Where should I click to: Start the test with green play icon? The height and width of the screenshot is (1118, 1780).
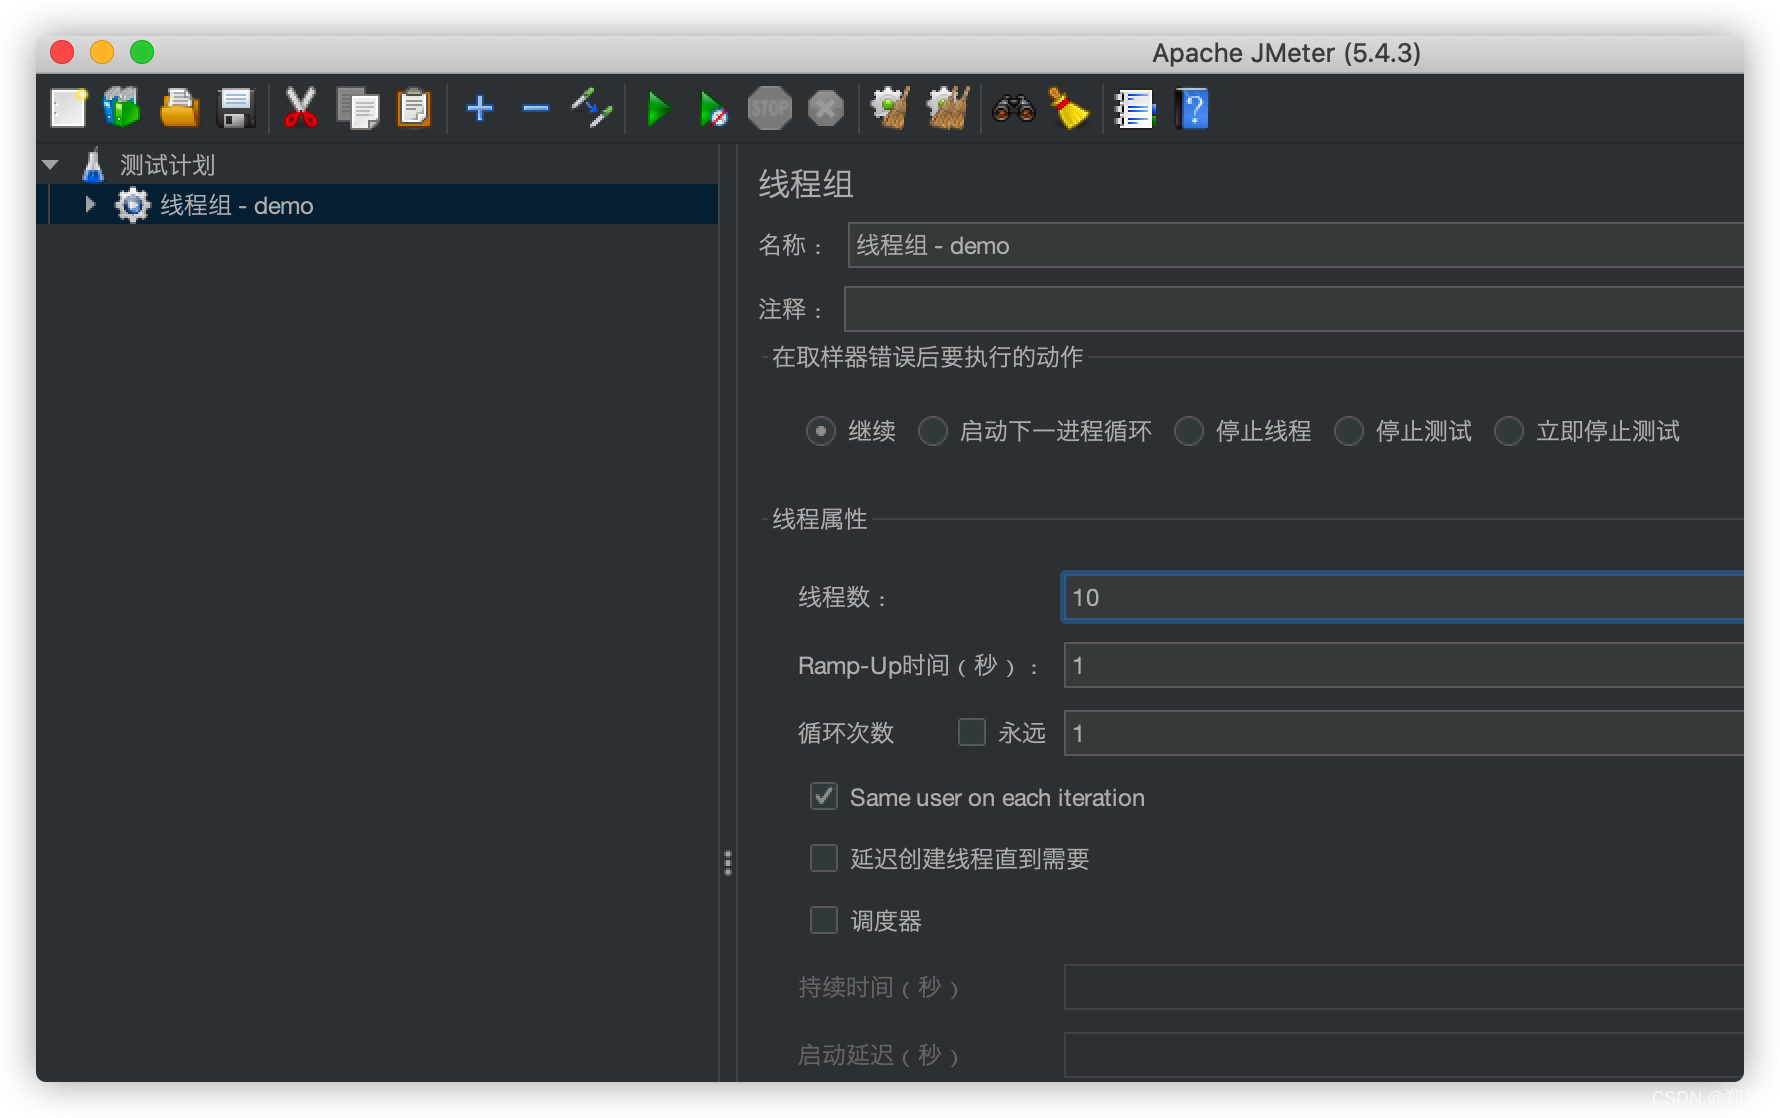tap(658, 108)
